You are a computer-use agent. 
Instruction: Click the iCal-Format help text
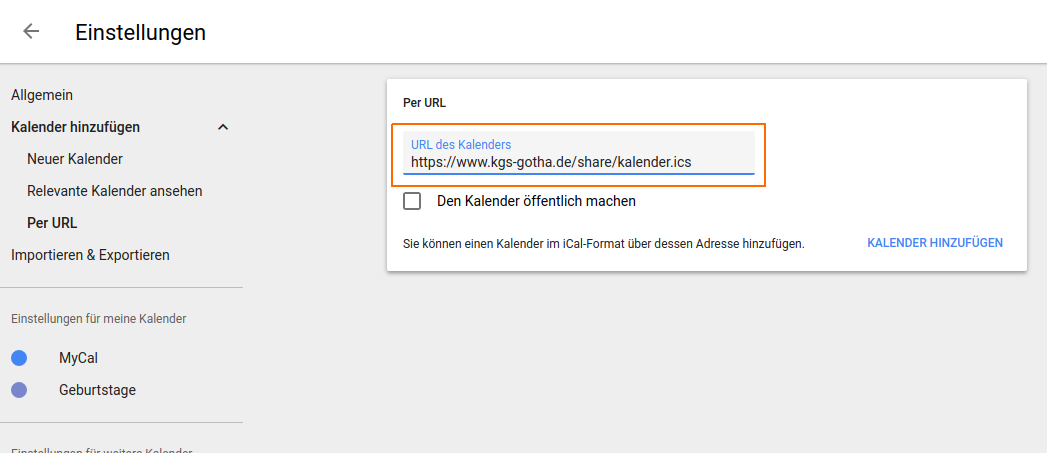tap(603, 243)
